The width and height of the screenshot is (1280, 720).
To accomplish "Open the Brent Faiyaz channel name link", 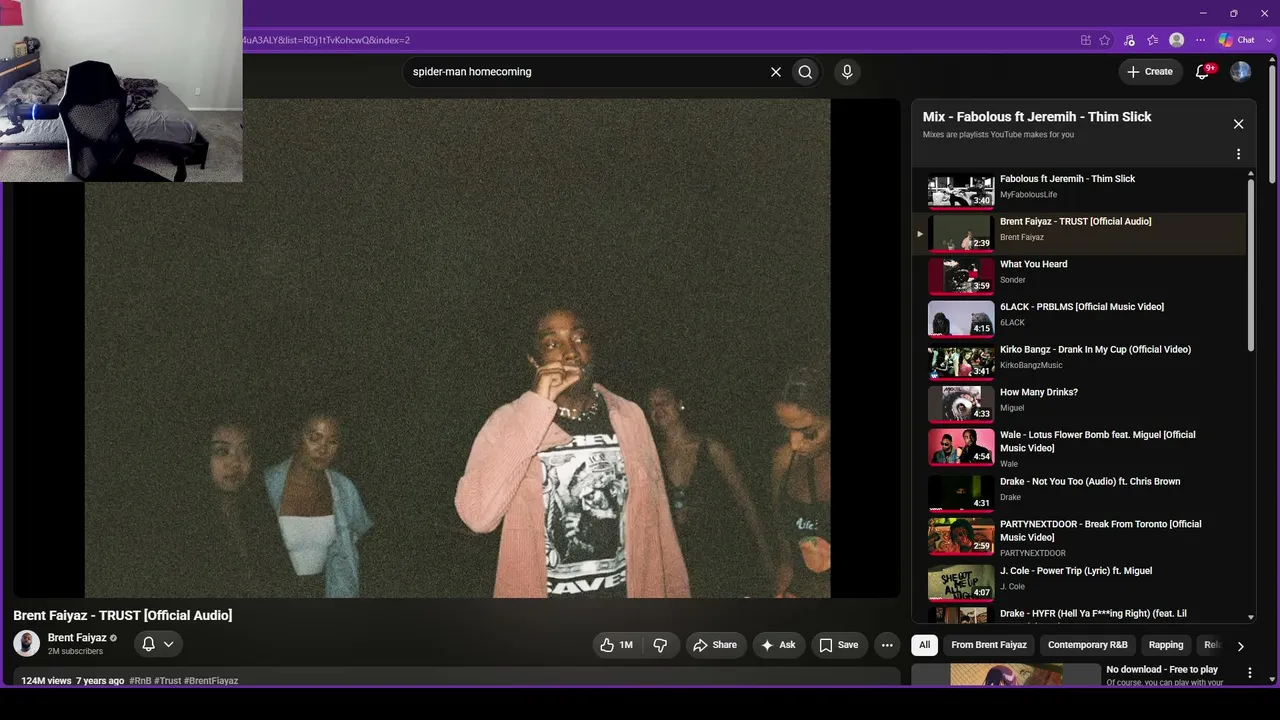I will [77, 638].
